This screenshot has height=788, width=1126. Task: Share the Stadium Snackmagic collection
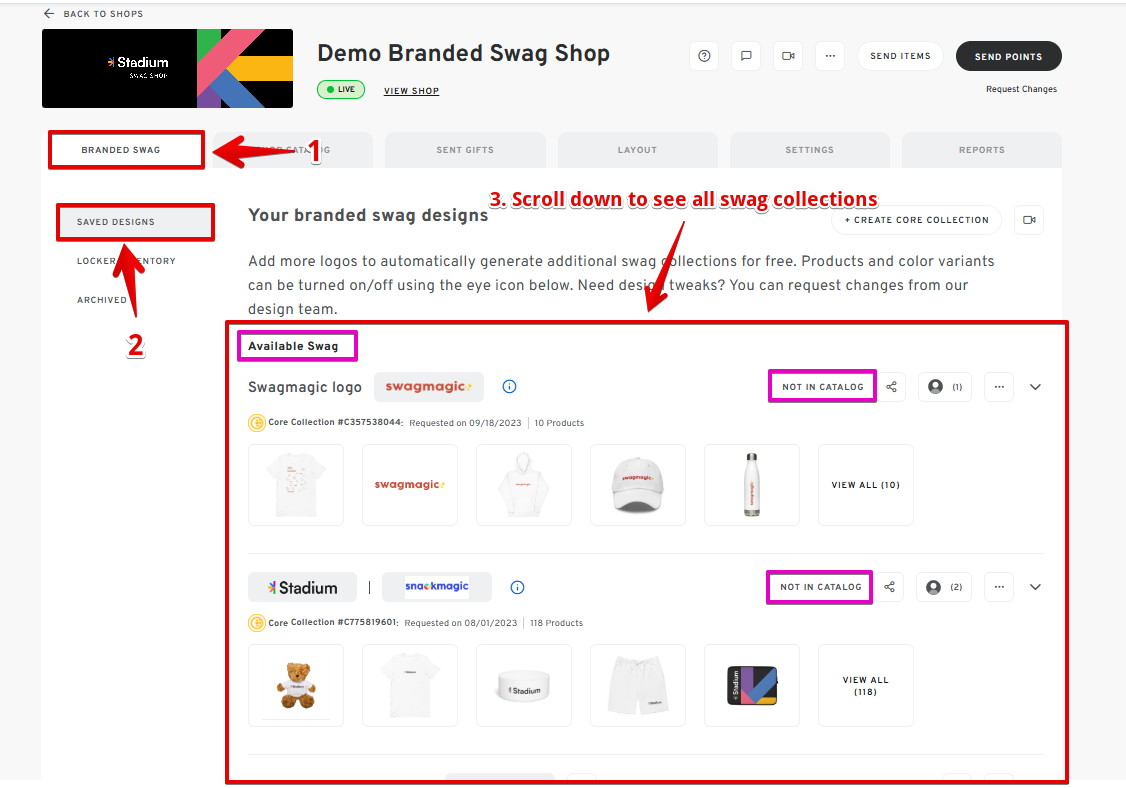click(890, 587)
